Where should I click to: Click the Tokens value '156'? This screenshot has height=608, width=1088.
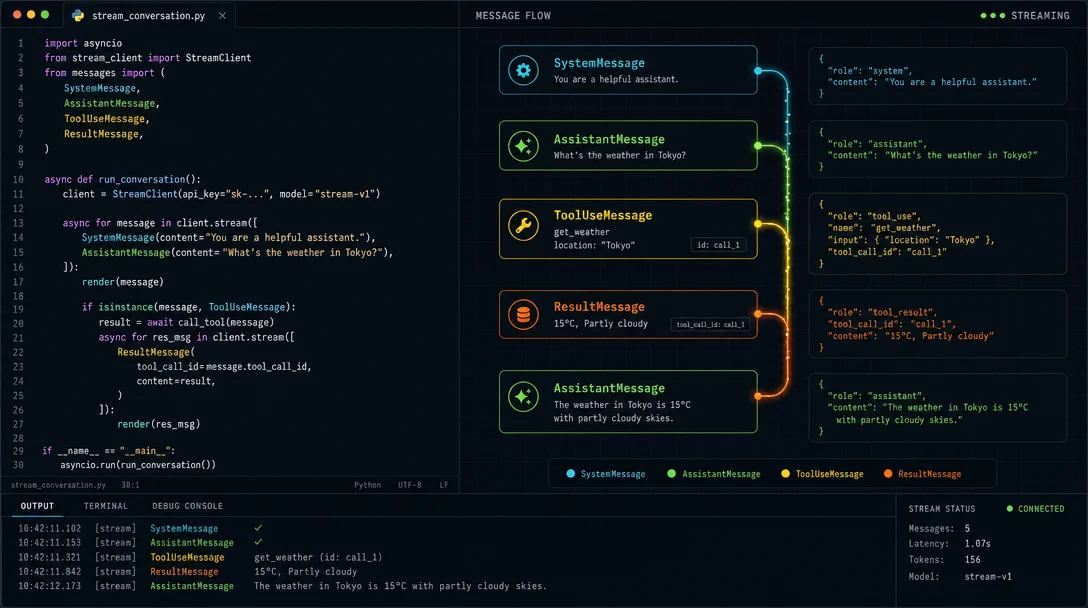pos(972,559)
